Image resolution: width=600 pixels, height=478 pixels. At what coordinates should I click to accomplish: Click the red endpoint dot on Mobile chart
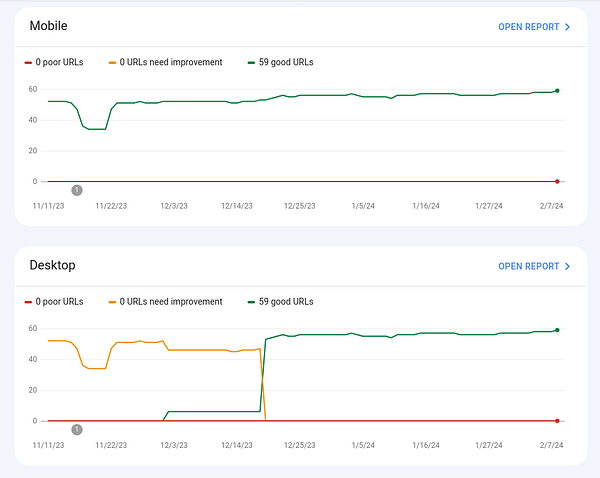(557, 181)
